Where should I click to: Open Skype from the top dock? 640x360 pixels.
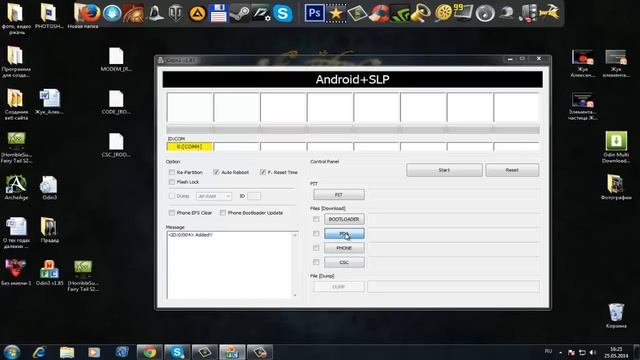[282, 13]
